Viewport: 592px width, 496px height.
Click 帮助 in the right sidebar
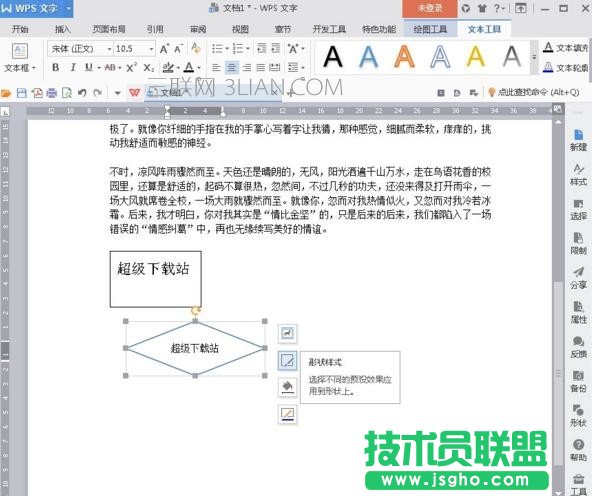tap(578, 450)
